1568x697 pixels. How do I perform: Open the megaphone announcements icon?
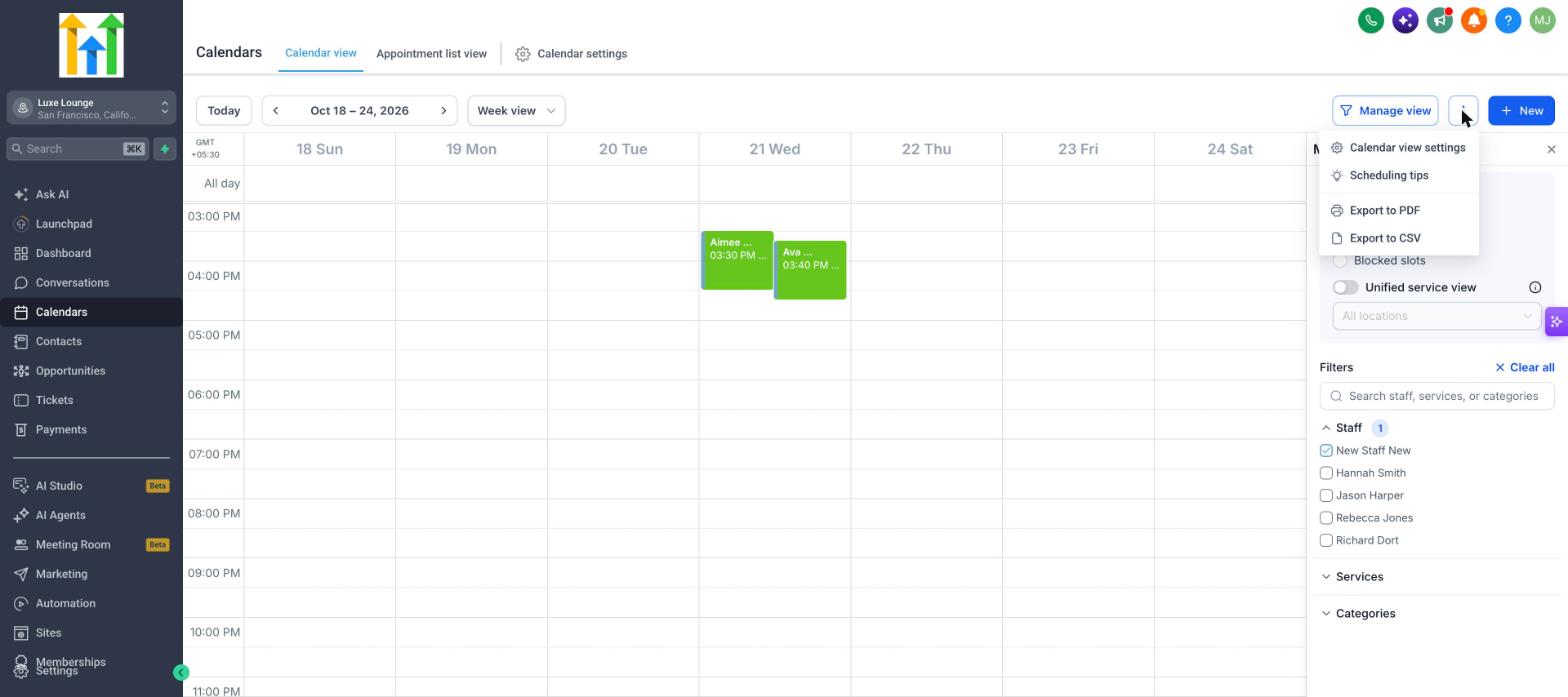coord(1439,20)
